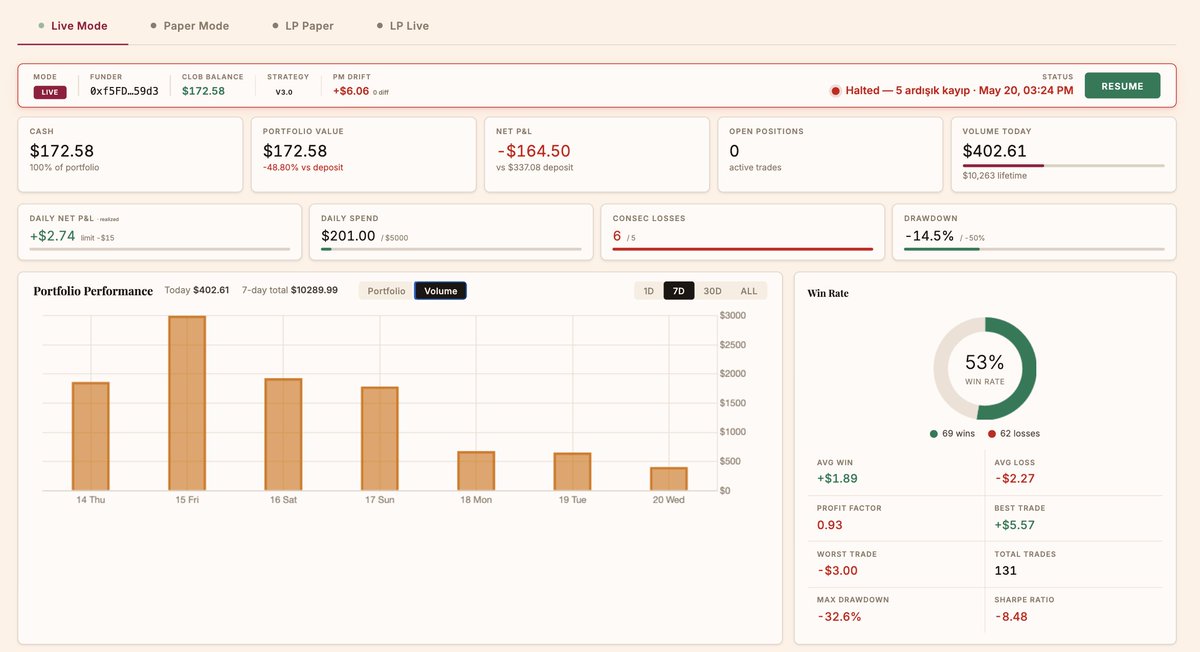
Task: Open the Paper Mode tab
Action: (x=189, y=26)
